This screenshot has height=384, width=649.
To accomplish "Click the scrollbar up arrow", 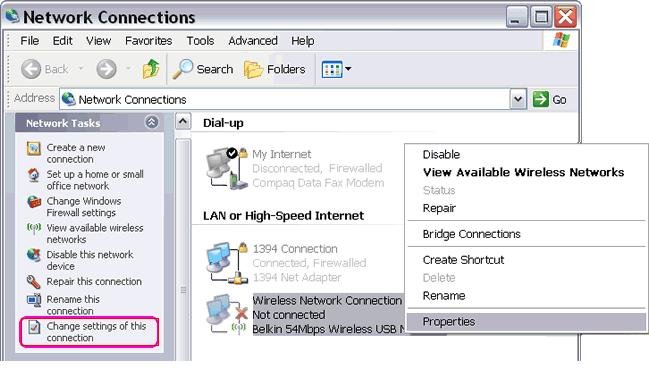I will (x=183, y=122).
